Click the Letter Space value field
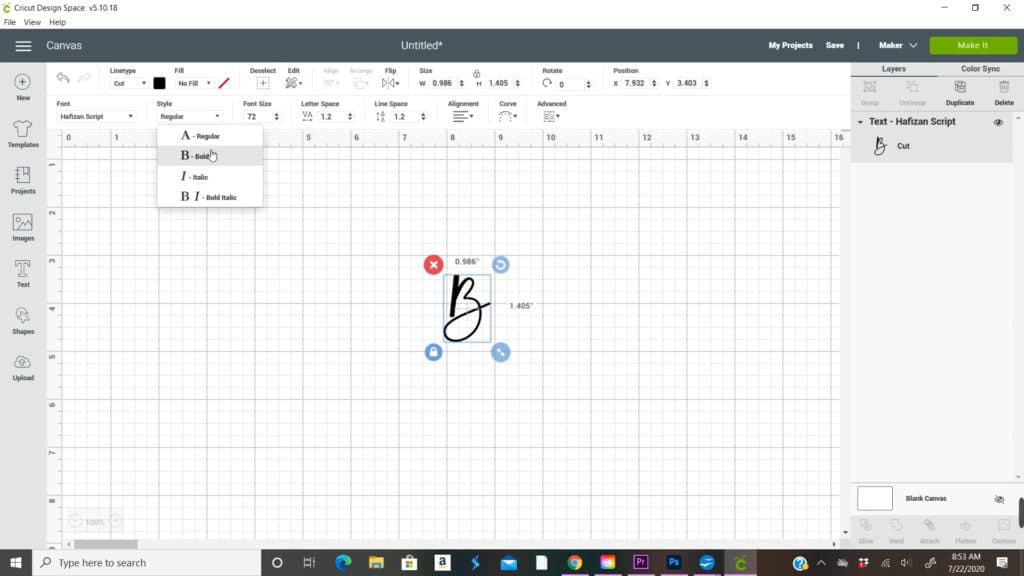Screen dimensions: 1024x576 332,116
